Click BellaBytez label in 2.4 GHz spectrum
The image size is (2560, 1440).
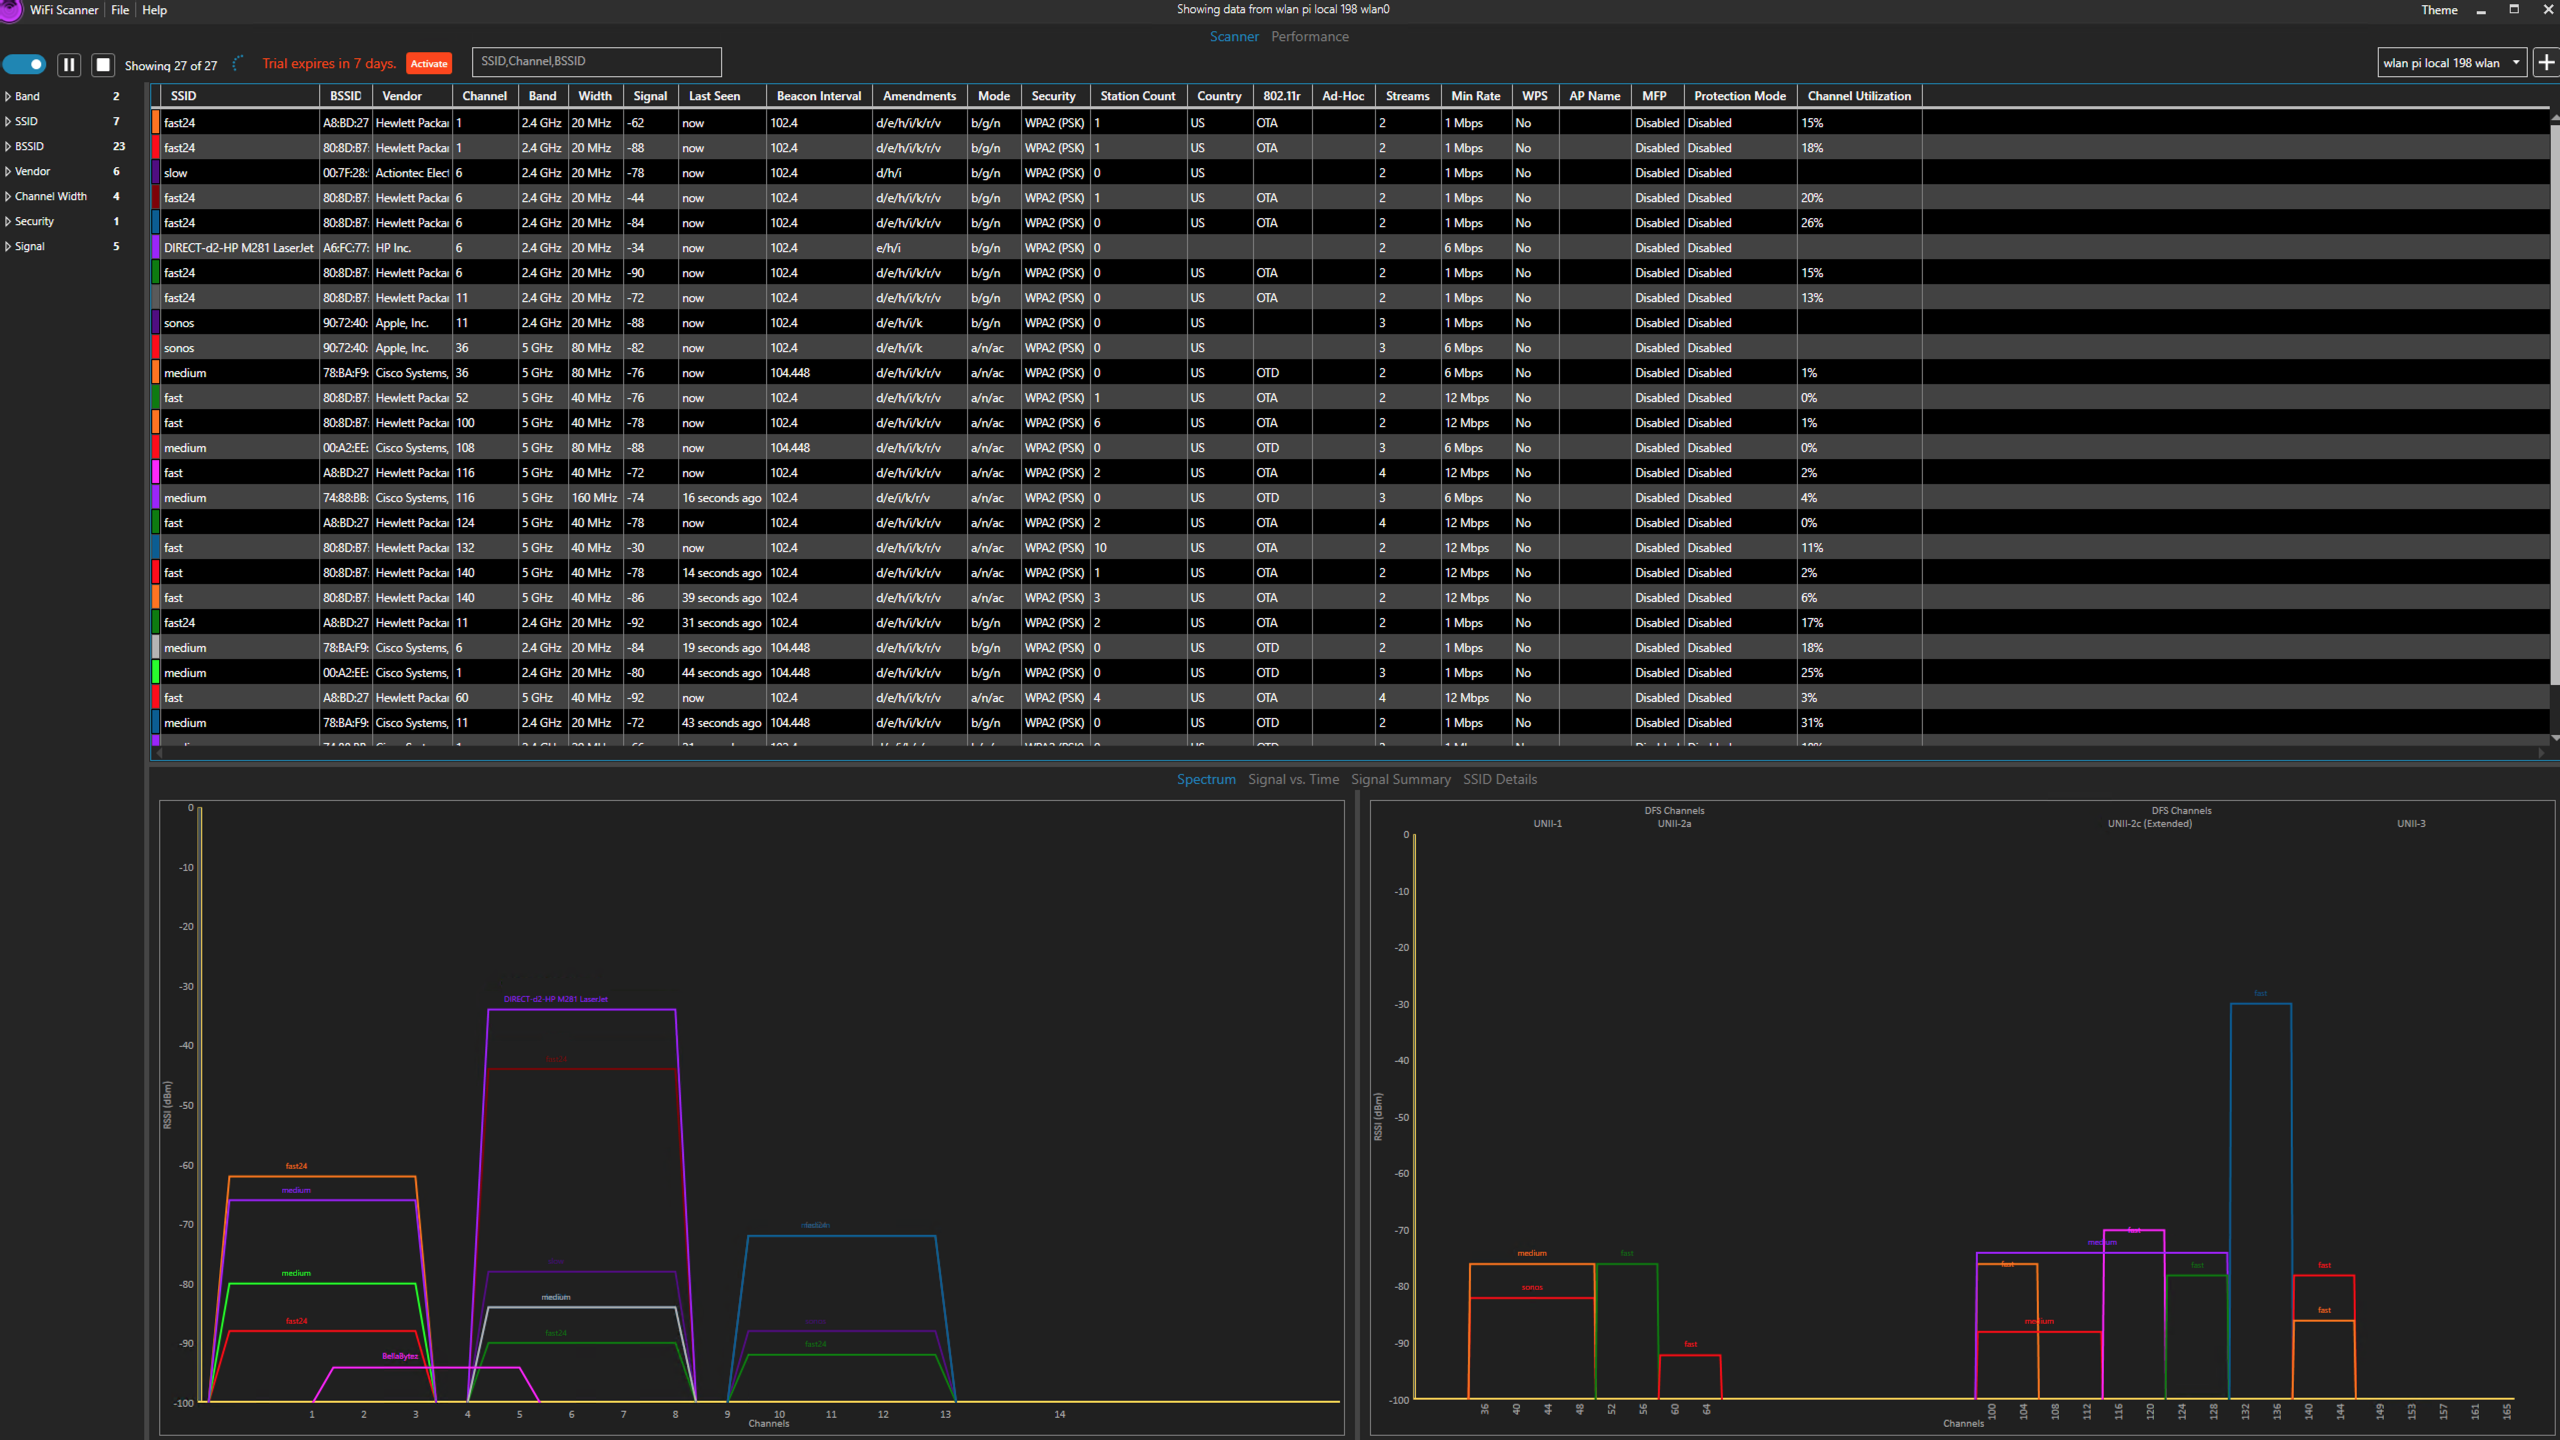400,1357
